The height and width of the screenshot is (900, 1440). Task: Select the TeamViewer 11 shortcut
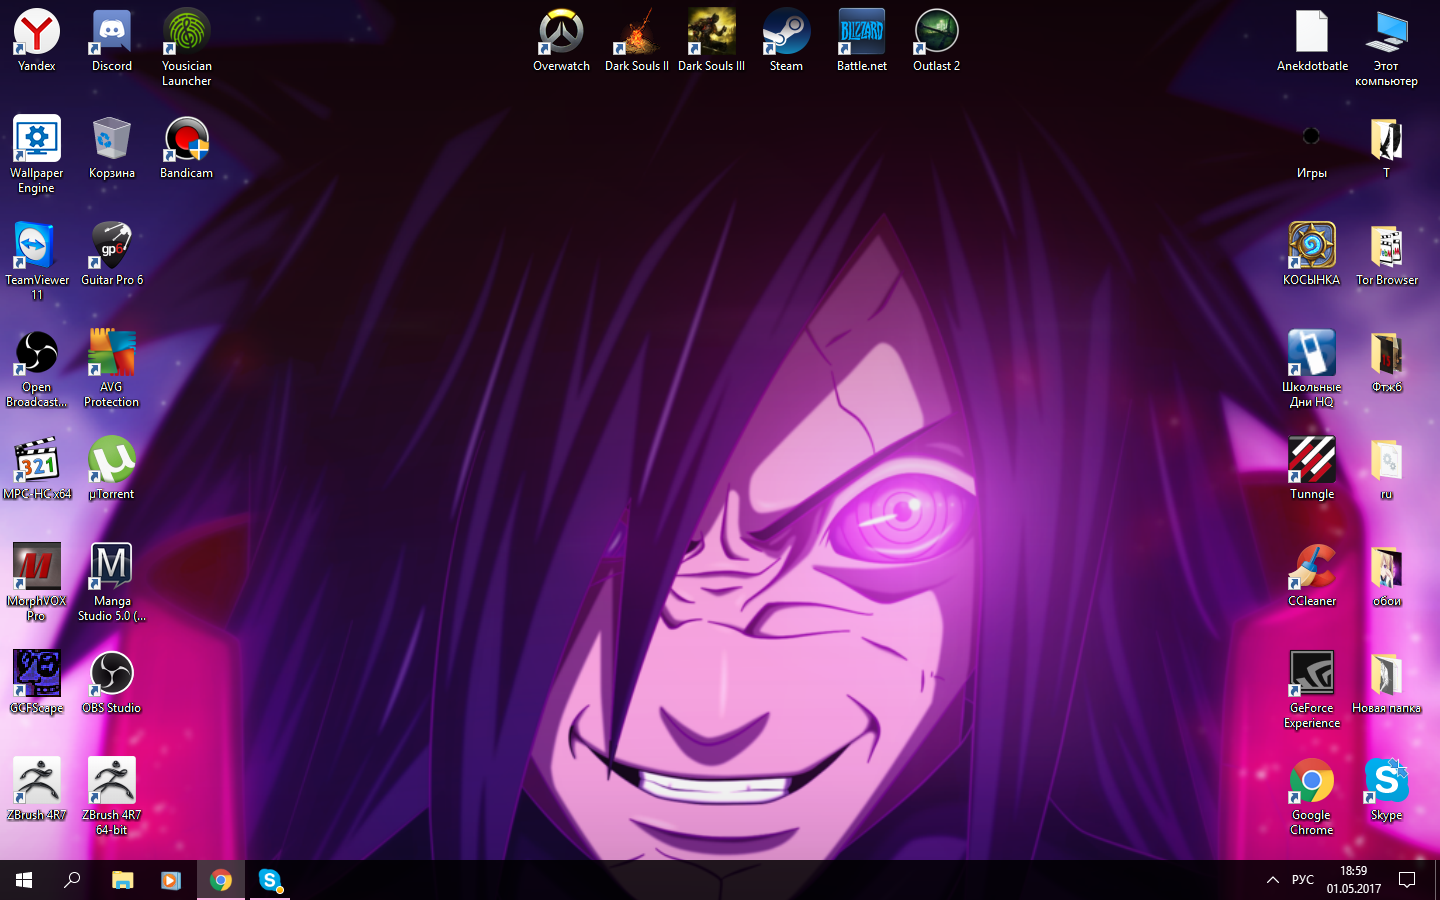tap(37, 262)
